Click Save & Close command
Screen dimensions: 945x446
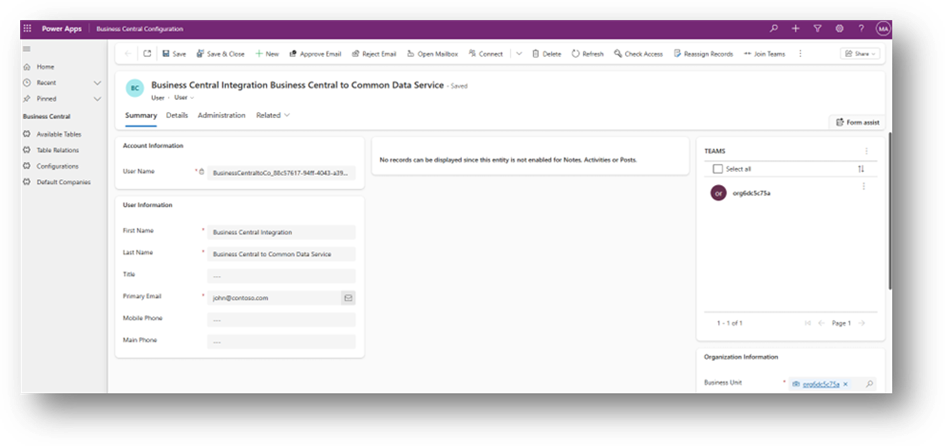tap(221, 54)
